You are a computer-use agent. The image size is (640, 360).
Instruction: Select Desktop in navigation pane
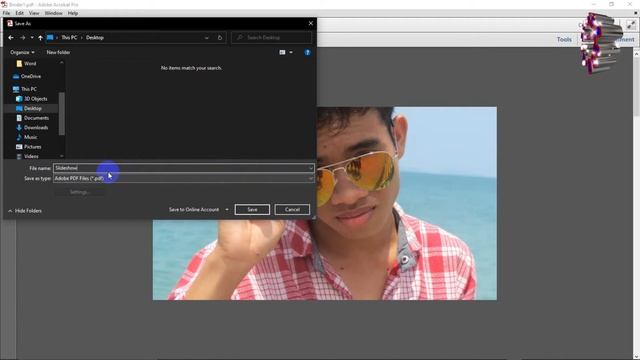[33, 109]
